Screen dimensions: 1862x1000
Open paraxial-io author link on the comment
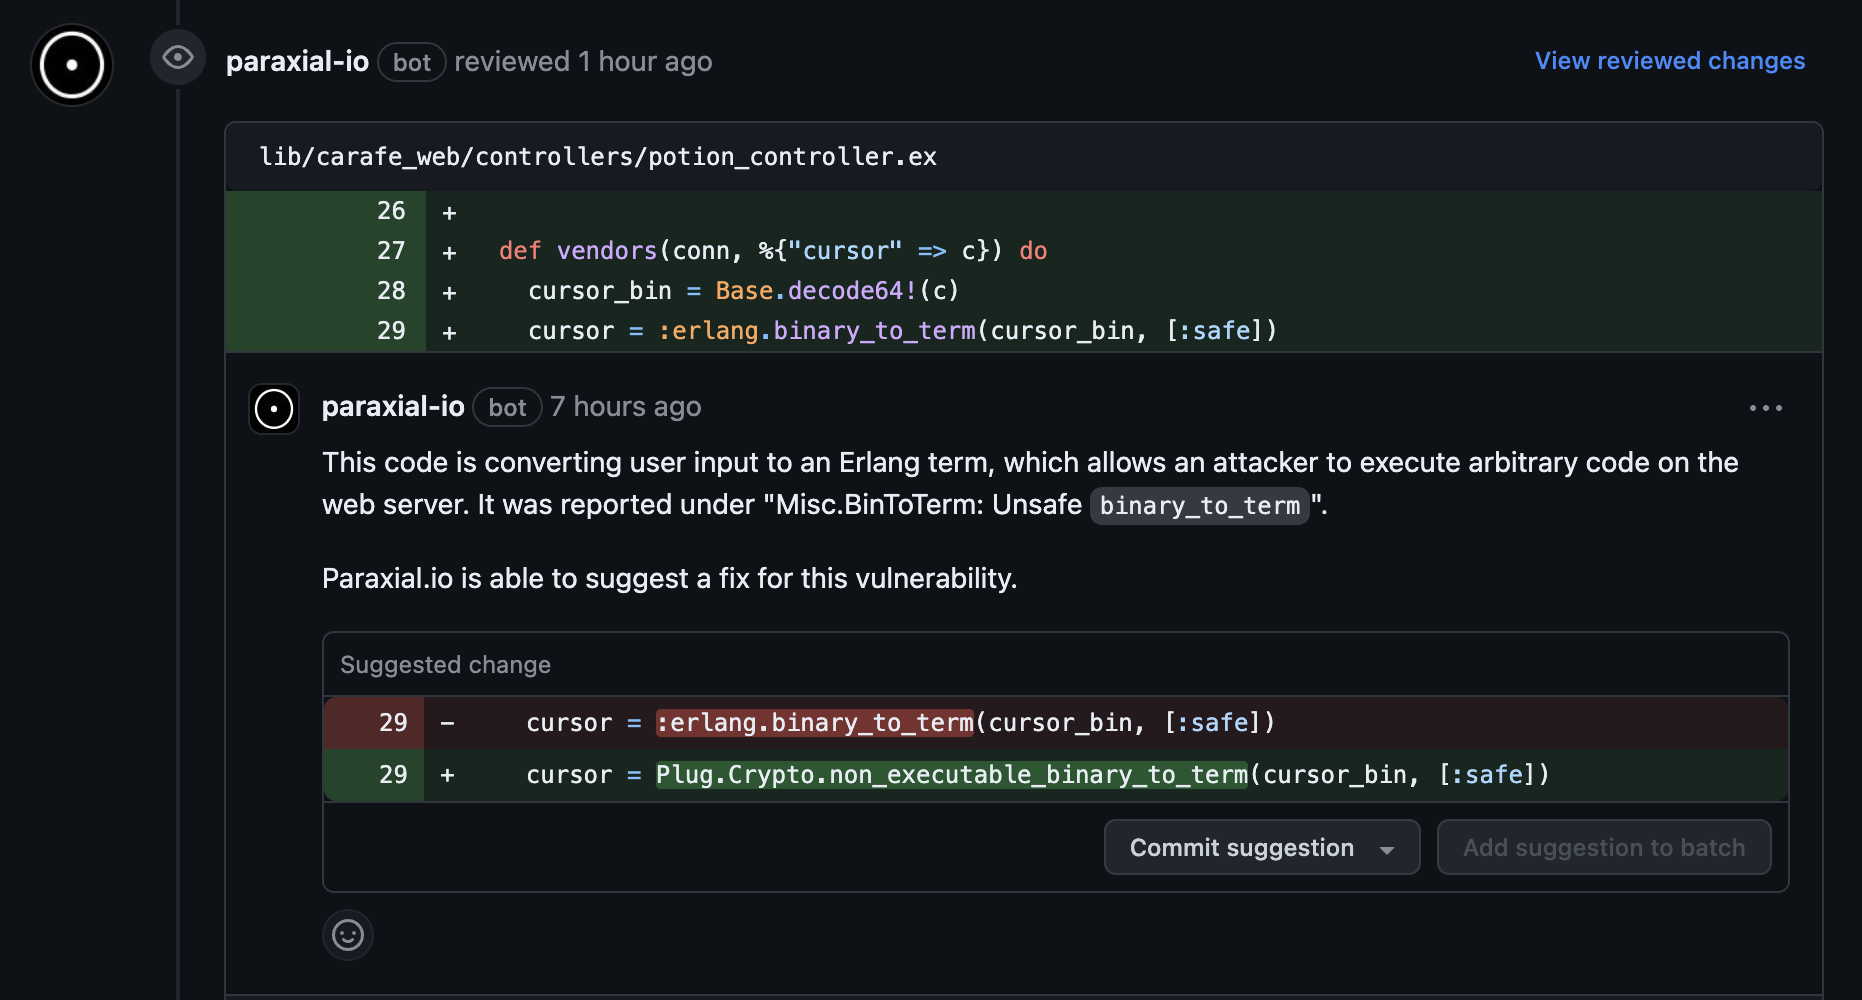coord(393,407)
